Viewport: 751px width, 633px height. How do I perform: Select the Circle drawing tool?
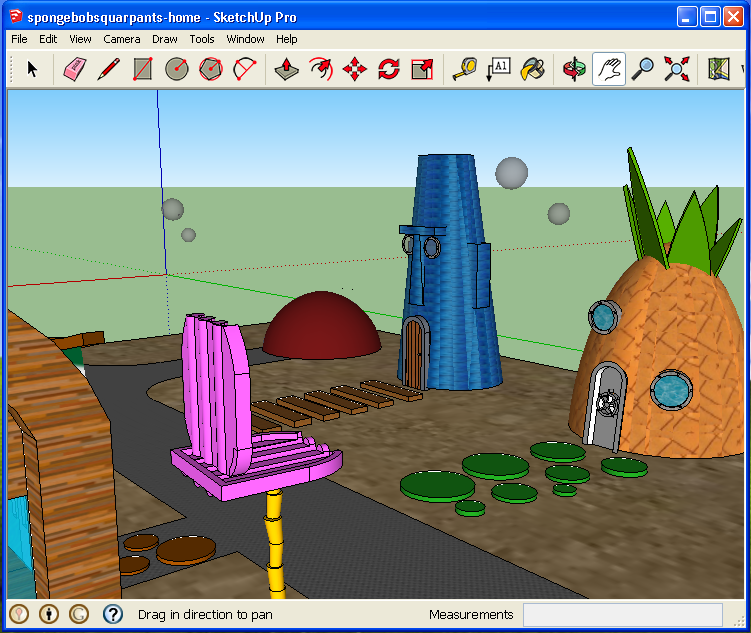pyautogui.click(x=177, y=69)
